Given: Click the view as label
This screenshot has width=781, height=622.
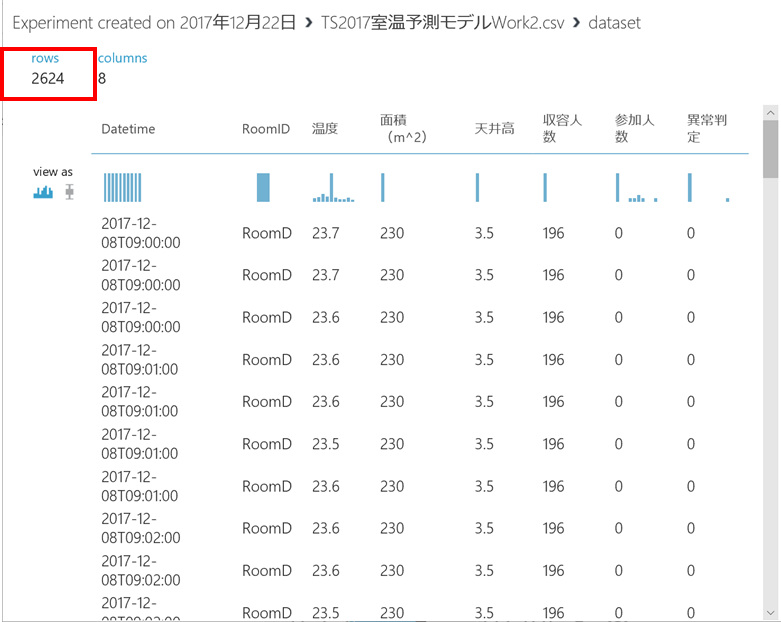Looking at the screenshot, I should (53, 172).
